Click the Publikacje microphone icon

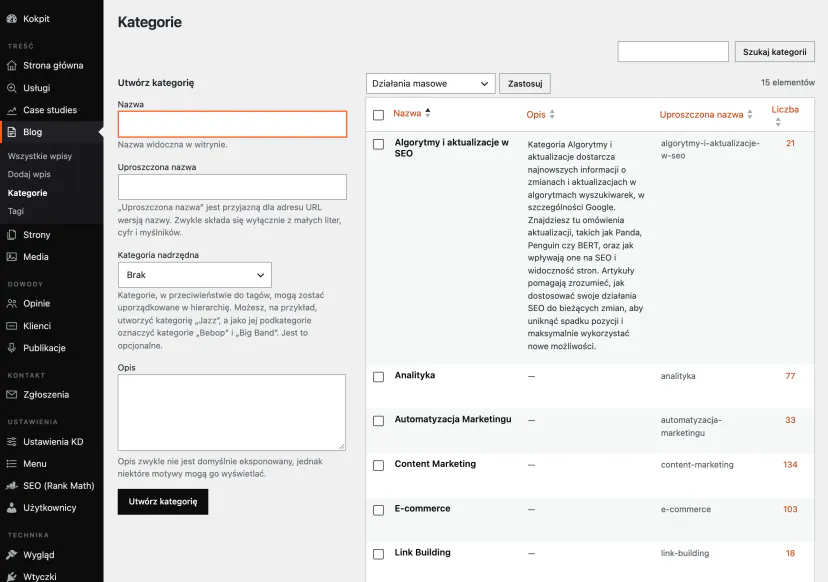pyautogui.click(x=12, y=348)
